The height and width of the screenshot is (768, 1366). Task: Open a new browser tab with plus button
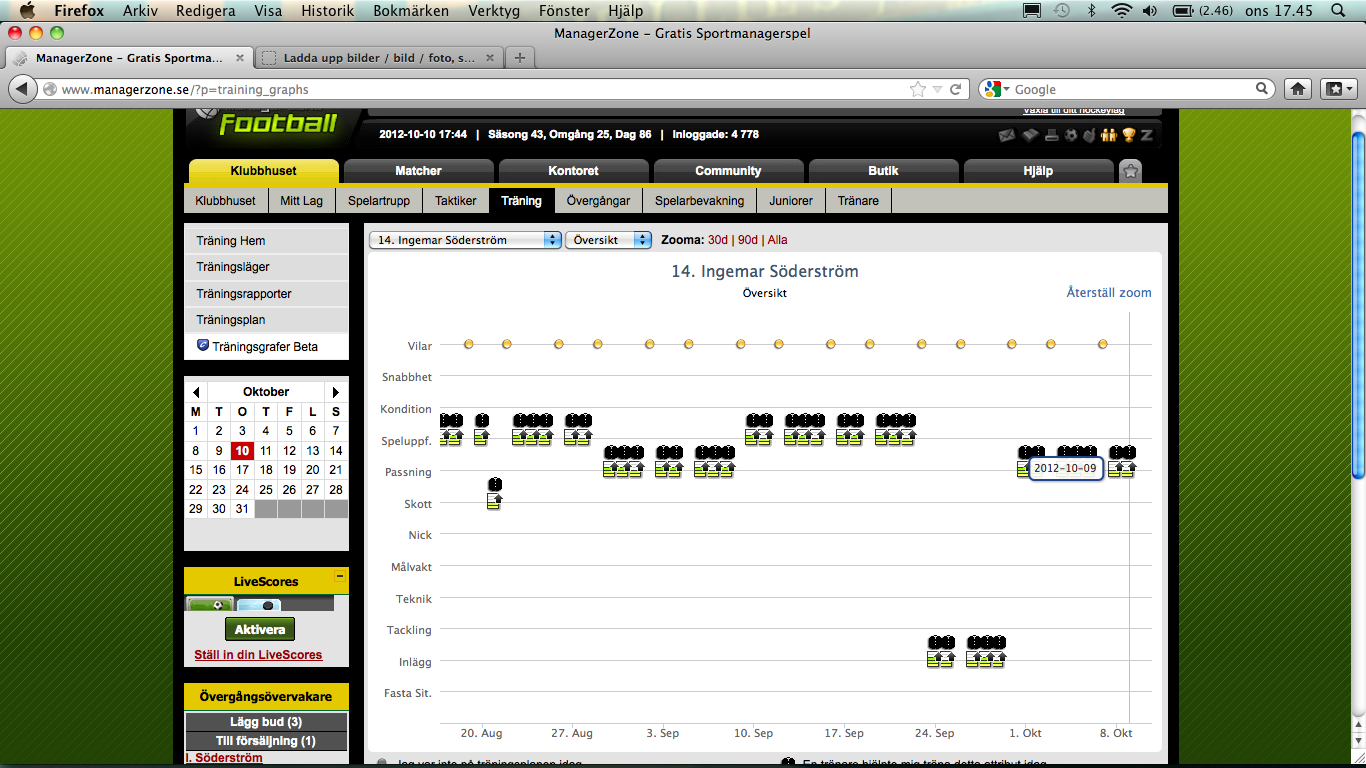pyautogui.click(x=519, y=58)
